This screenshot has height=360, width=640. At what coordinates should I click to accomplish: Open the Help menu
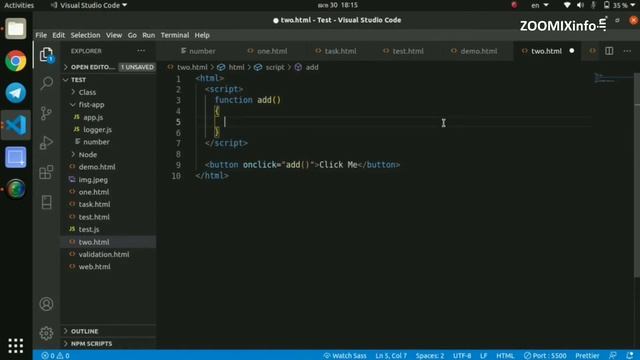[x=202, y=35]
